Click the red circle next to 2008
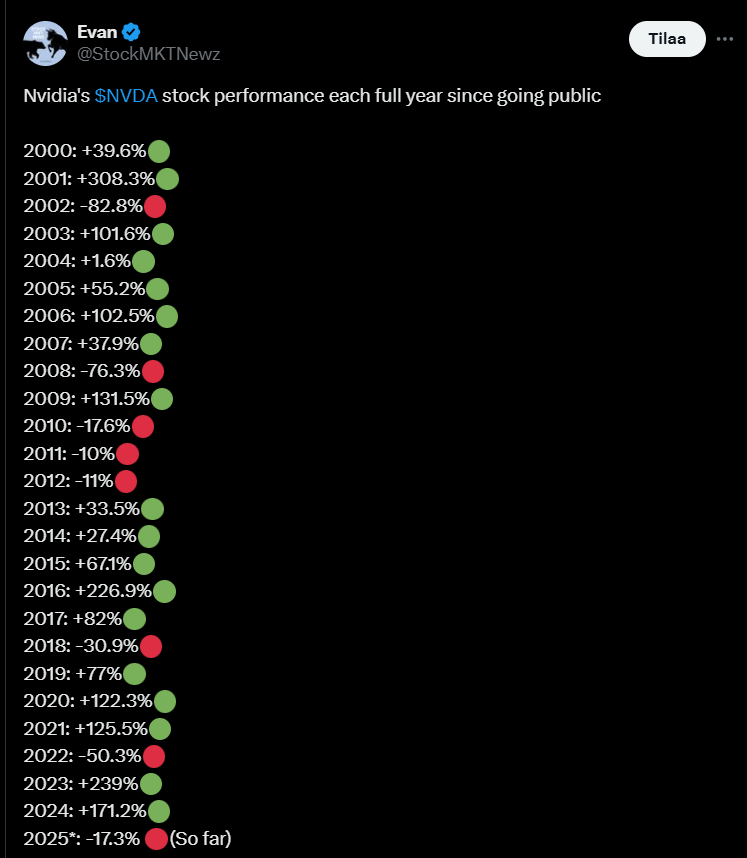This screenshot has width=747, height=858. pos(153,372)
